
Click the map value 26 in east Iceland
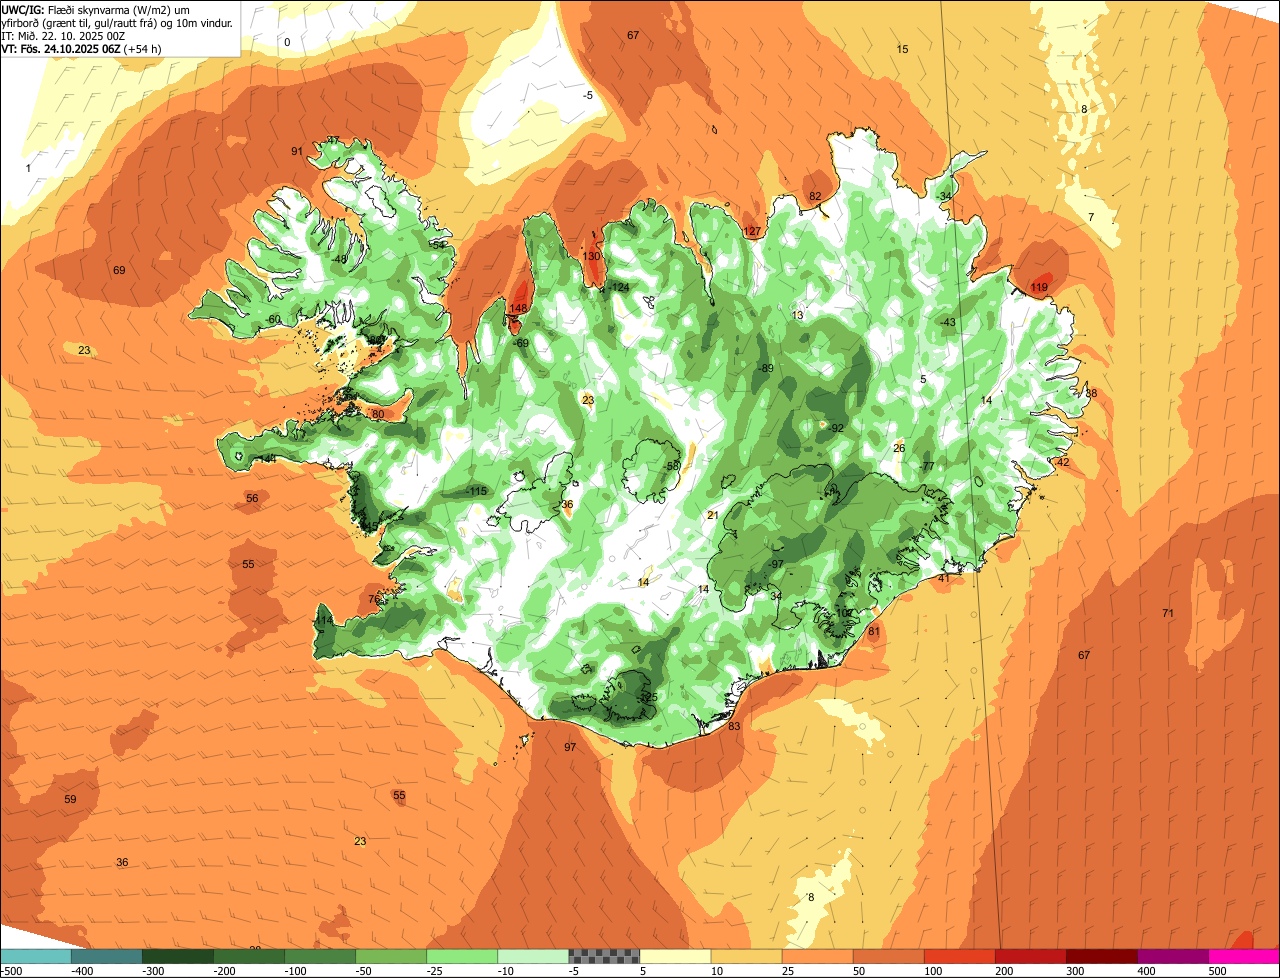tap(899, 449)
